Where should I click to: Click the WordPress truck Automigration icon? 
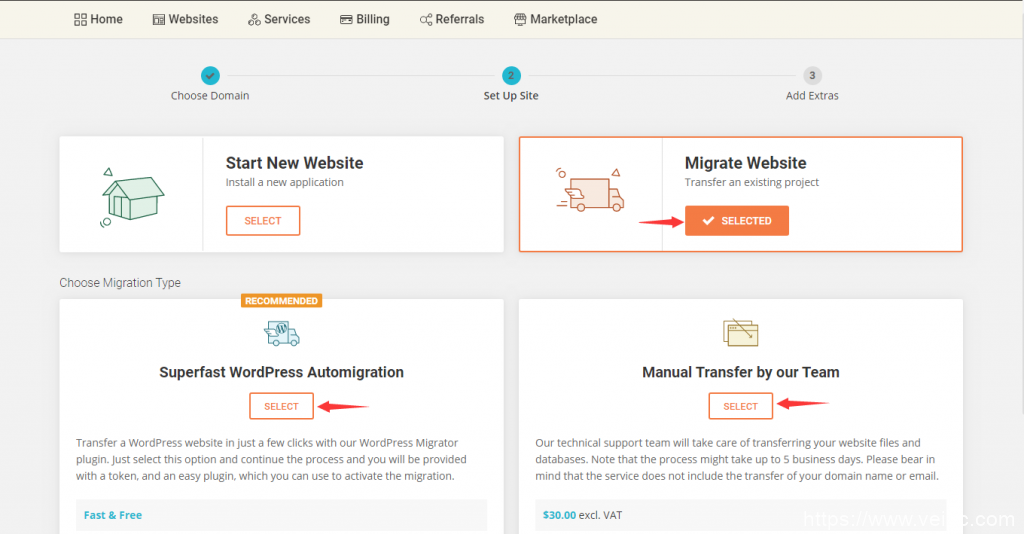pyautogui.click(x=281, y=333)
